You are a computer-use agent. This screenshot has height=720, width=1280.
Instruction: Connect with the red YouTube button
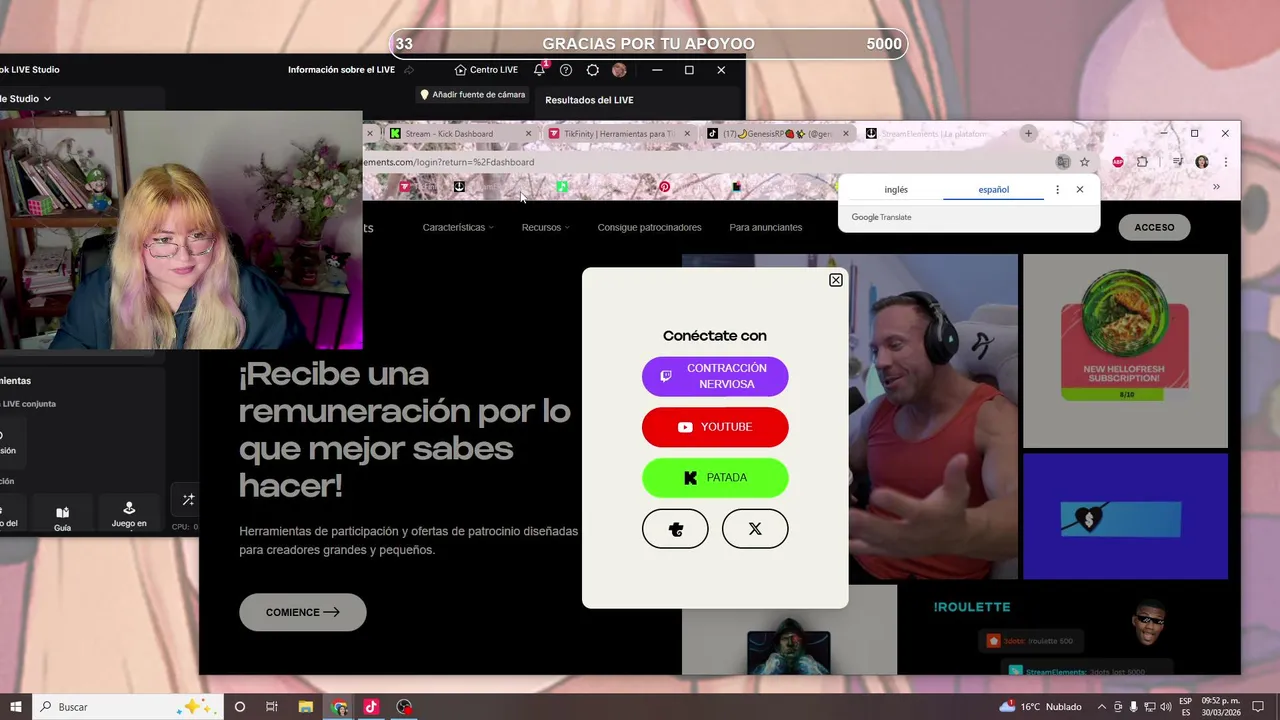[715, 427]
